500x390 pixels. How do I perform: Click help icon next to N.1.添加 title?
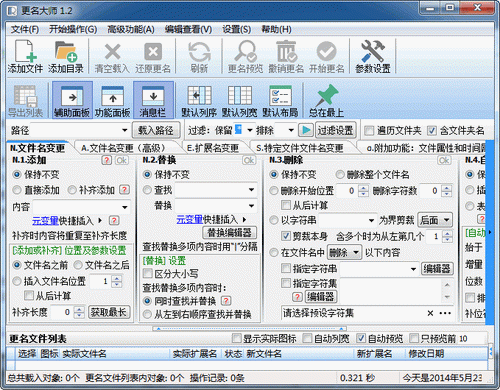point(106,160)
